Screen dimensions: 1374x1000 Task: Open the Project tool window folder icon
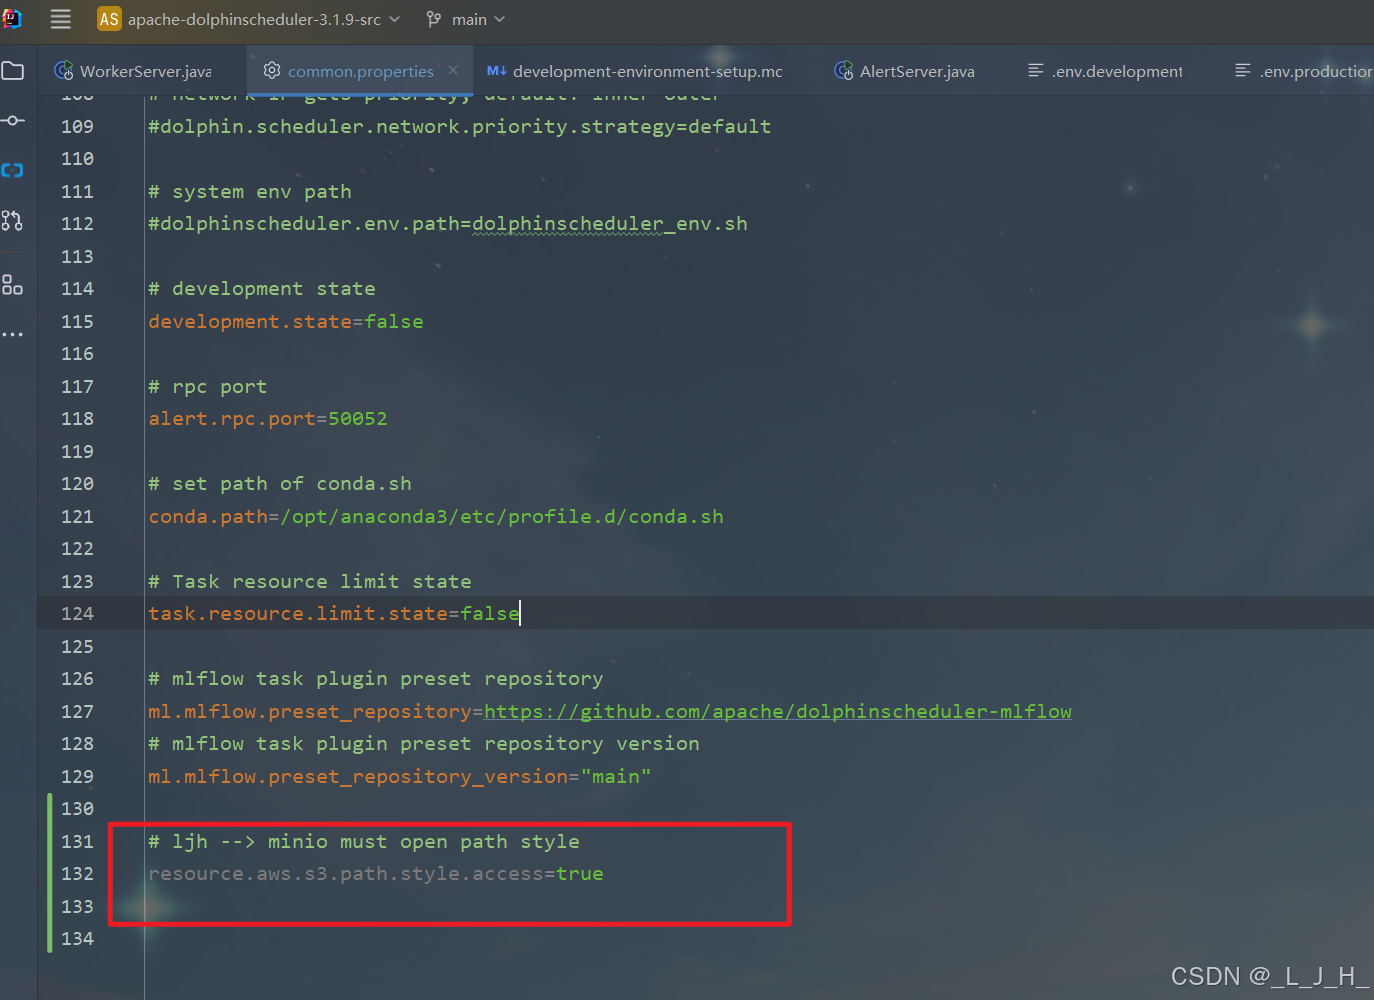point(13,71)
